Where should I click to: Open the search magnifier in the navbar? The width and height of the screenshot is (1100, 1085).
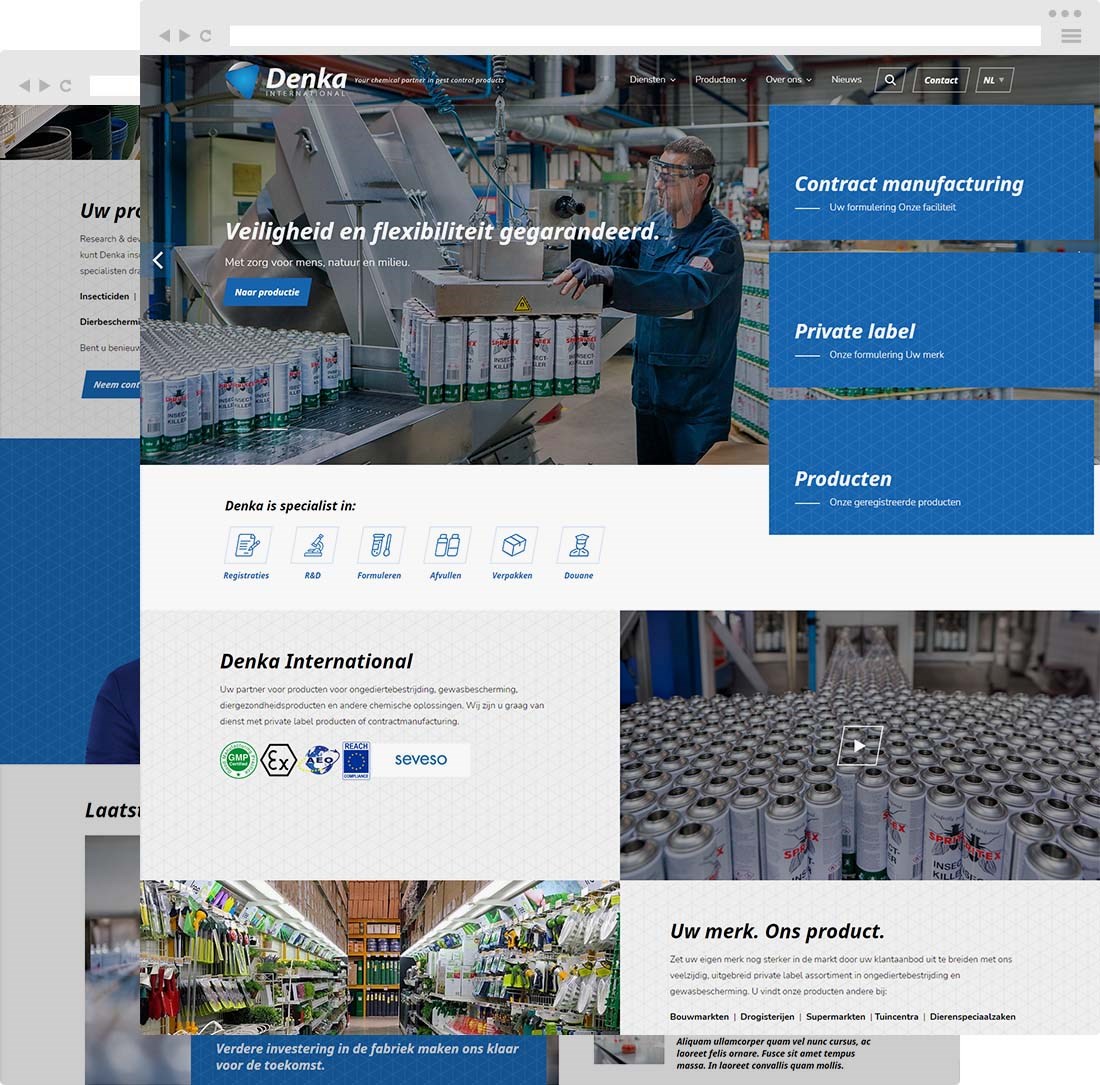click(x=890, y=80)
